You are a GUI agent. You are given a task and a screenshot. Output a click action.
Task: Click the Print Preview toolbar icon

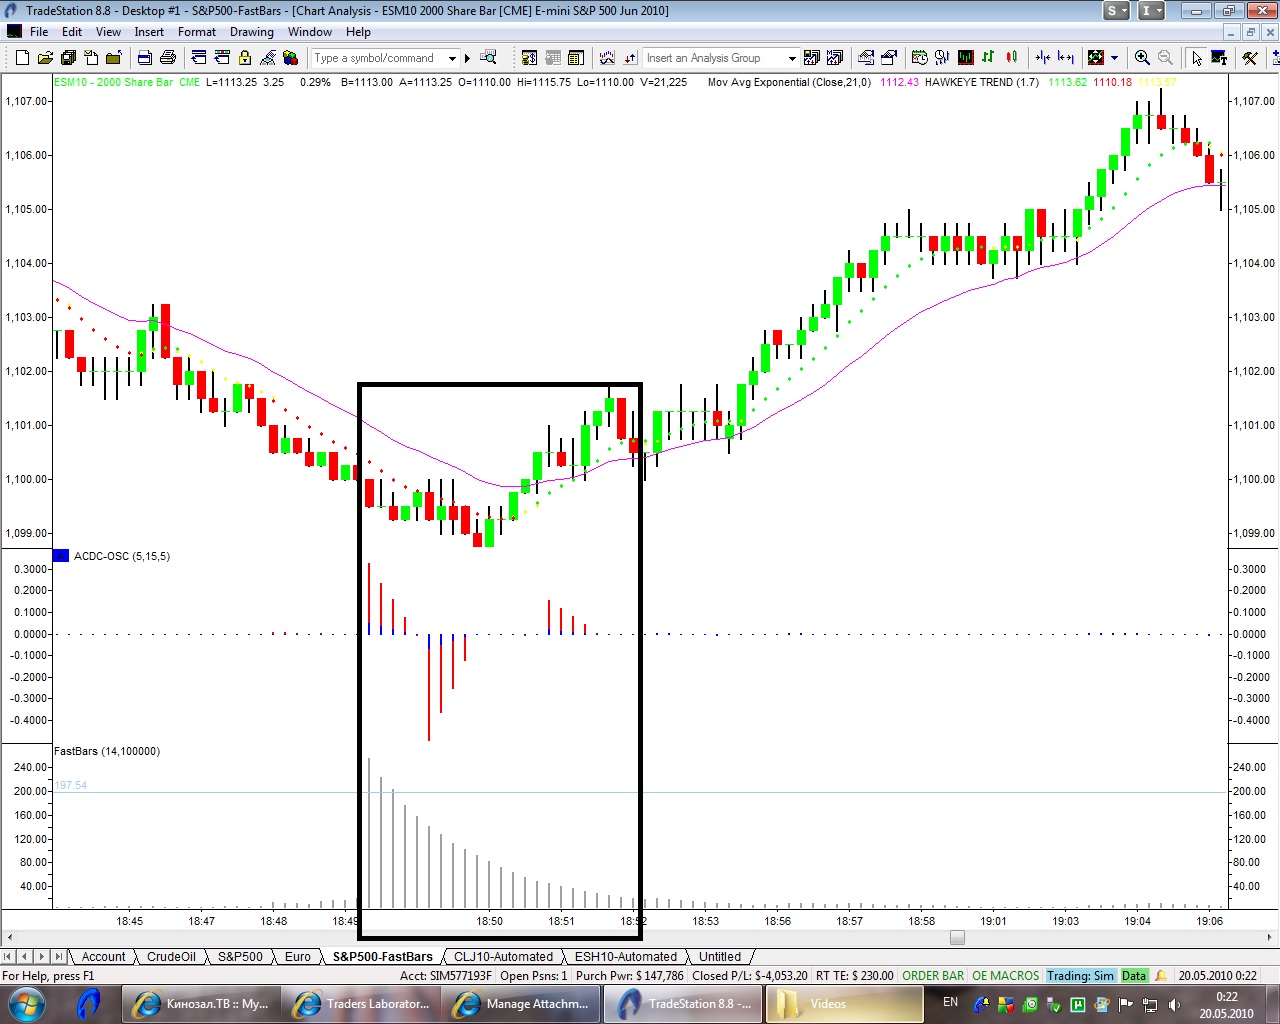click(x=145, y=57)
